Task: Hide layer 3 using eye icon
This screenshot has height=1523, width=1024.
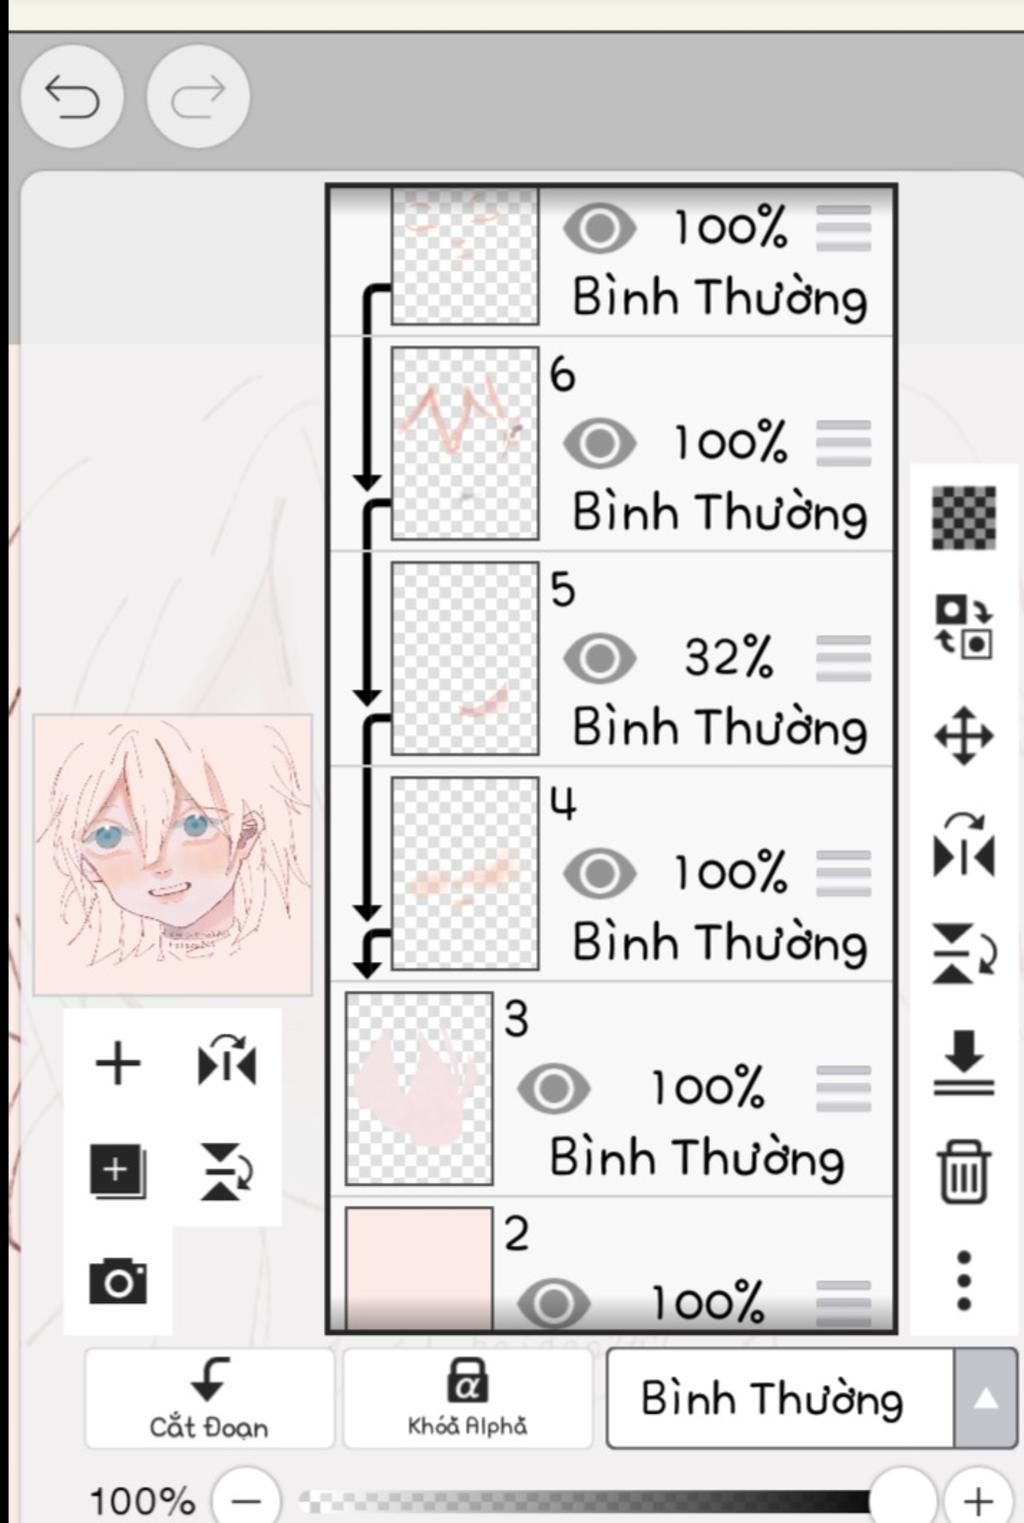Action: [x=554, y=1089]
